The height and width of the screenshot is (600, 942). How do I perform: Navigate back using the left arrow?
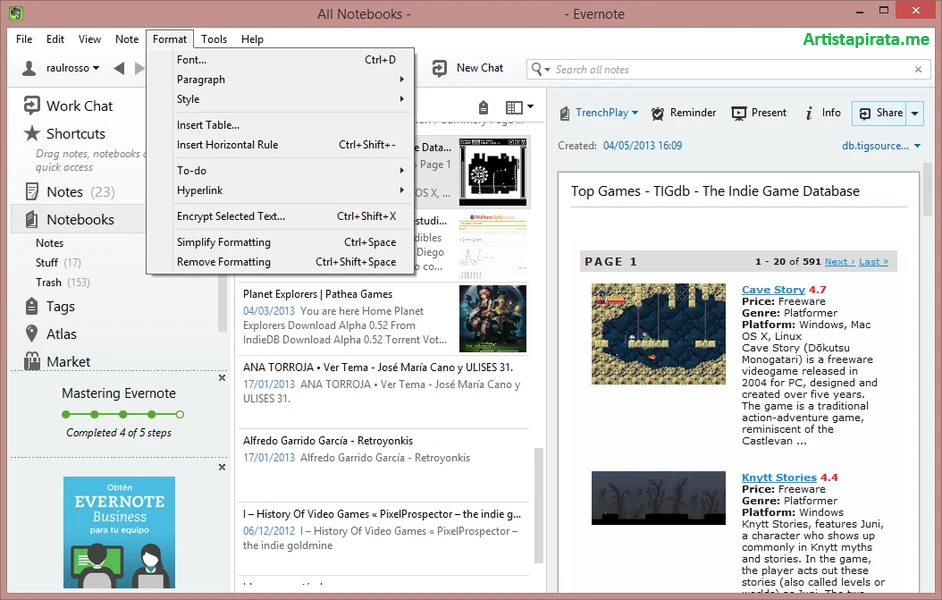click(118, 68)
